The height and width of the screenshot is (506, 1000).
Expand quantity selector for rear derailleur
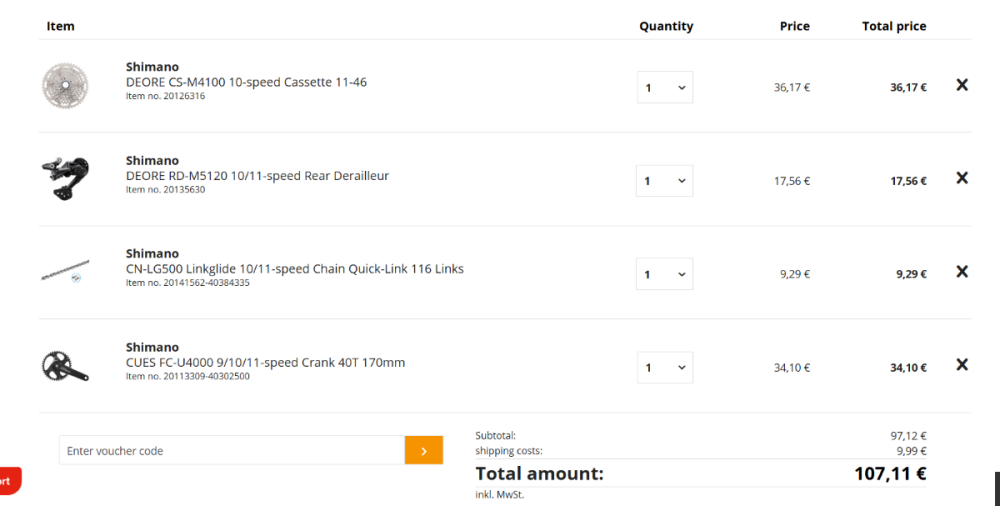[x=665, y=181]
